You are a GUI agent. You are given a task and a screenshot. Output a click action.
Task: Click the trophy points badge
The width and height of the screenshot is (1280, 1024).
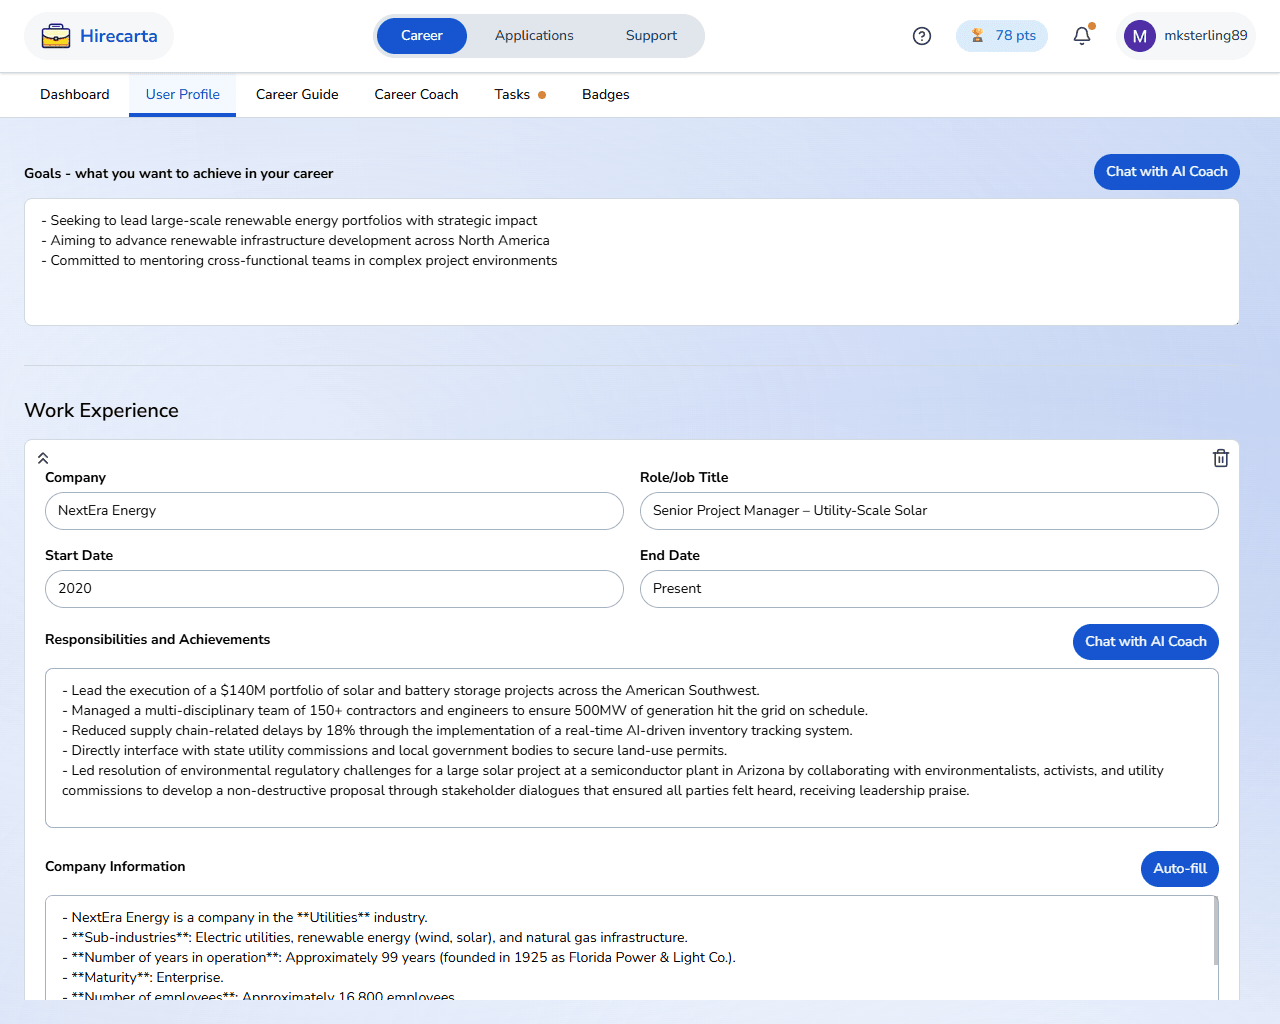(x=1002, y=36)
